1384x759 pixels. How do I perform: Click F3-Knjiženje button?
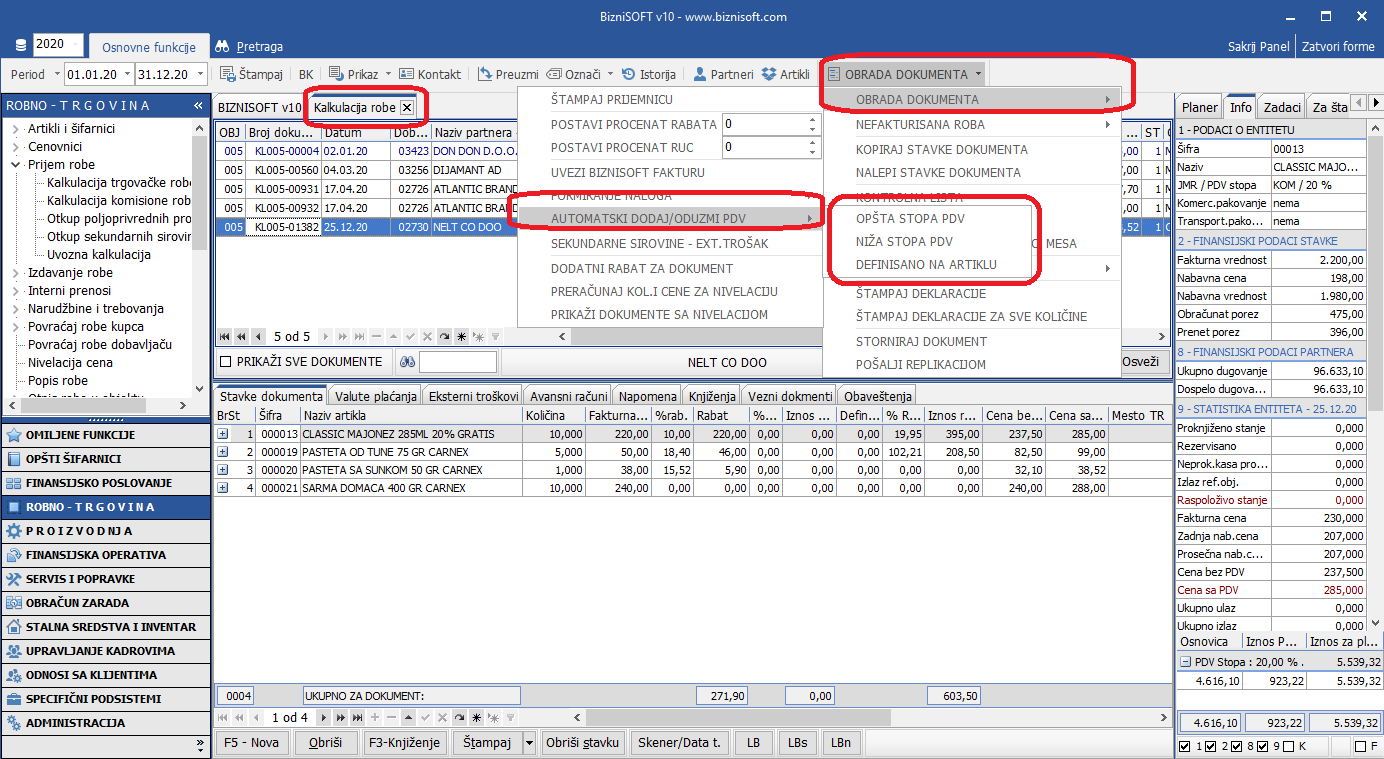tap(405, 743)
